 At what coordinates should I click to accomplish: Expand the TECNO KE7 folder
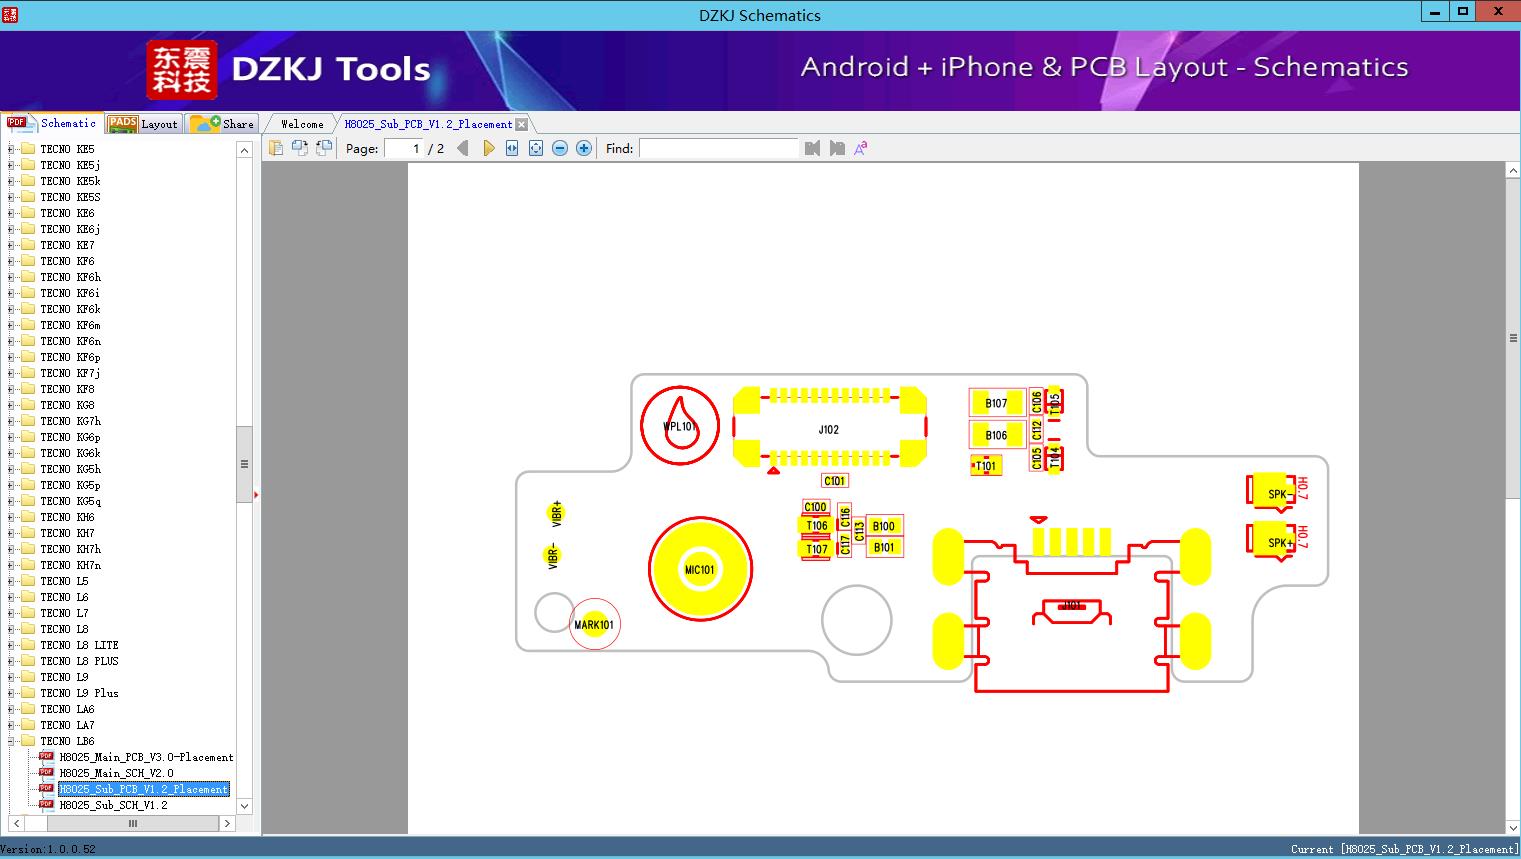(x=11, y=245)
